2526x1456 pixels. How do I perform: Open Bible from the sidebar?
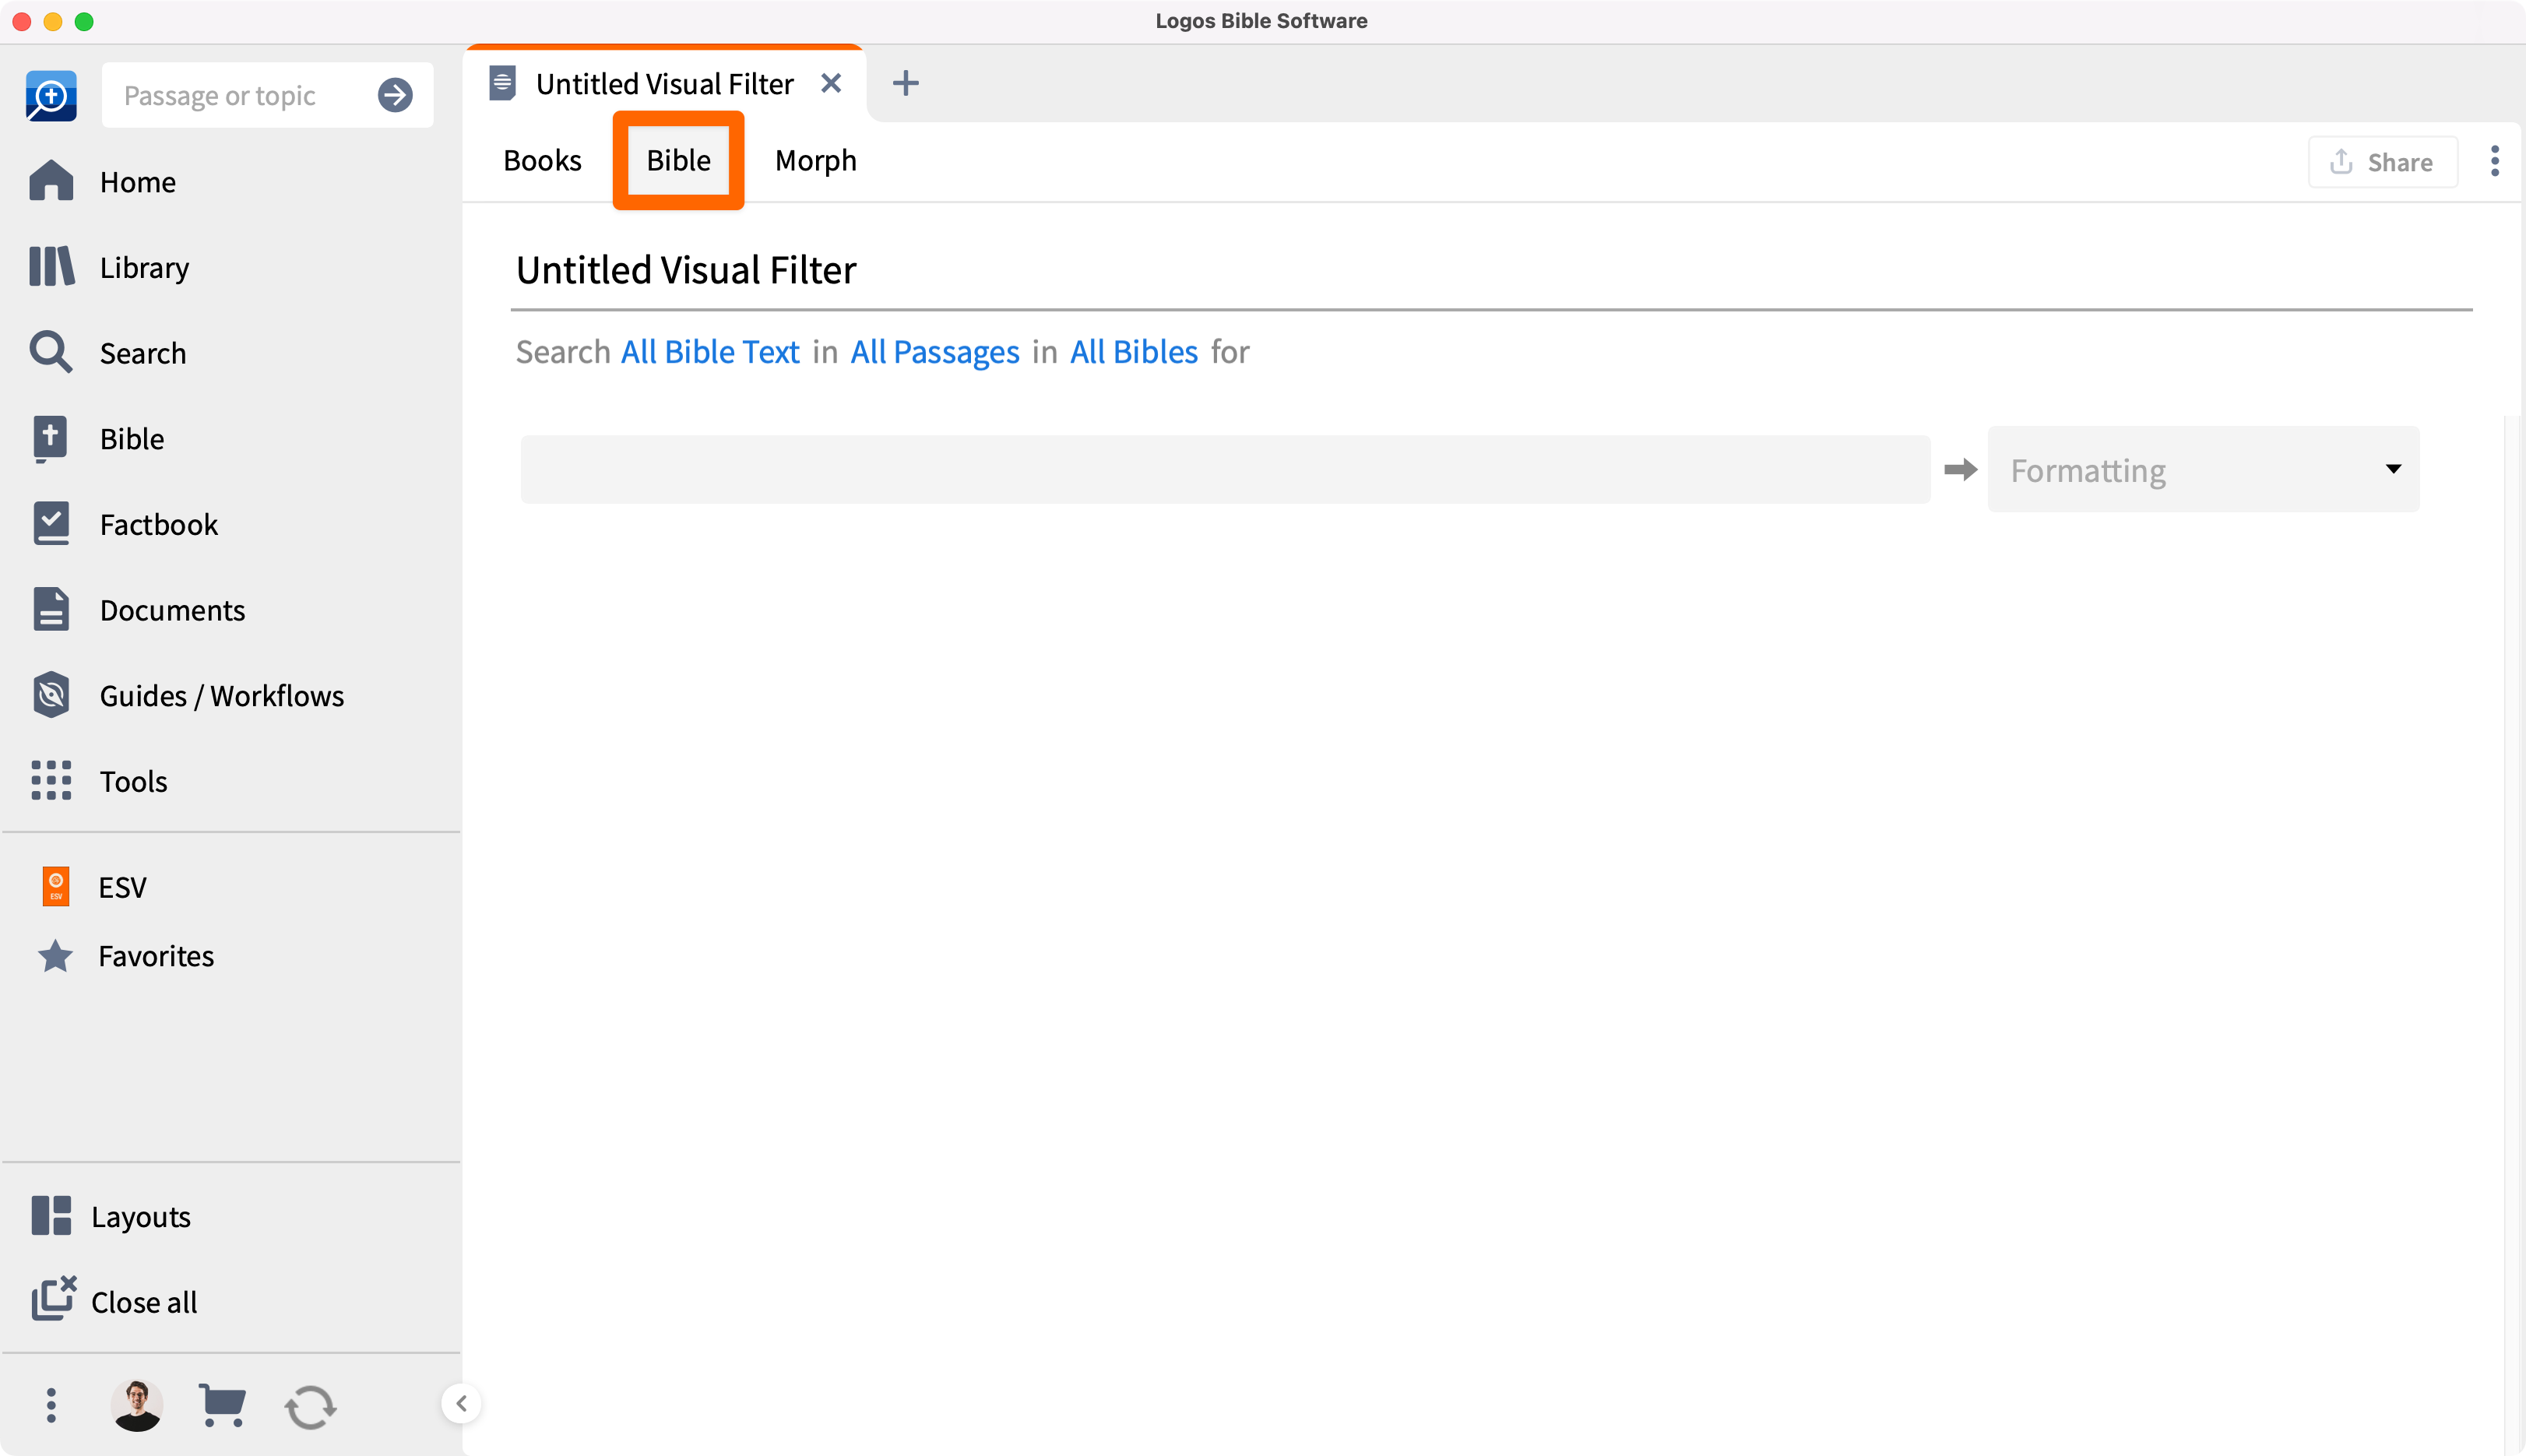[97, 438]
